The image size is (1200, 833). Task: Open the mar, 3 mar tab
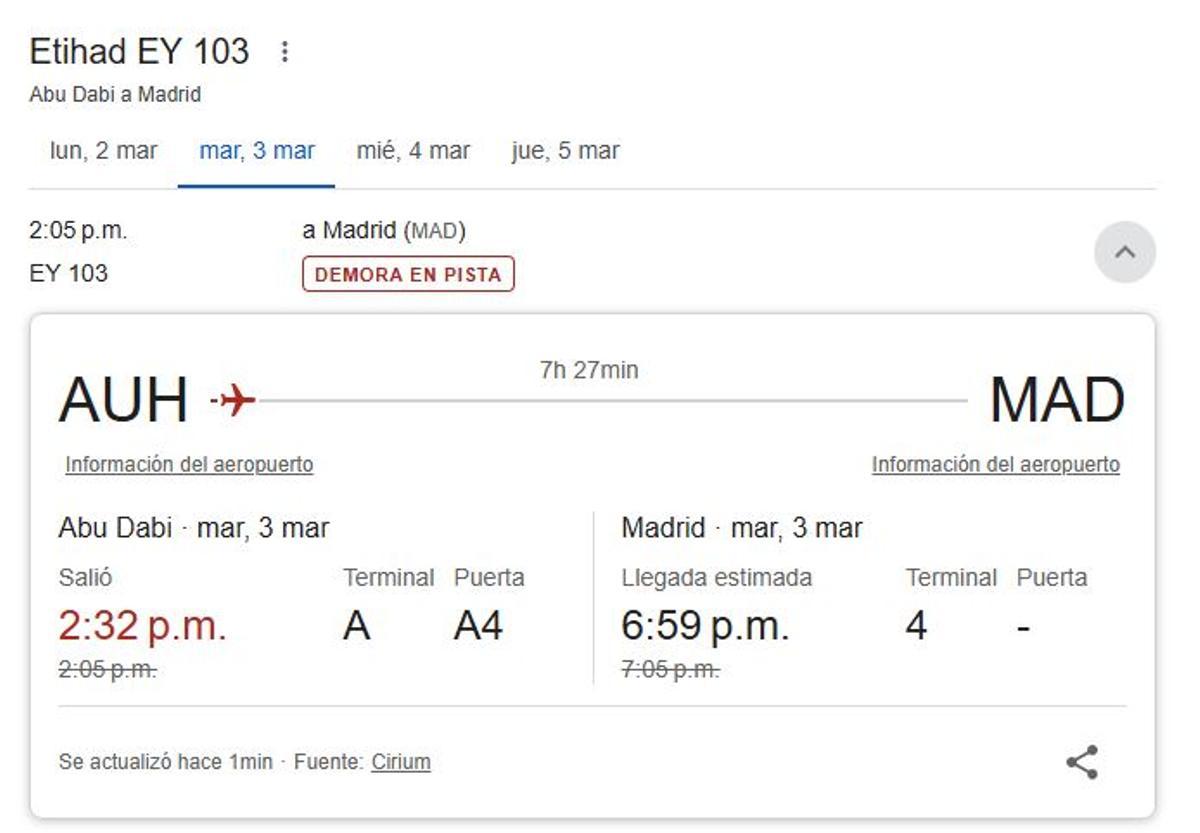[257, 151]
